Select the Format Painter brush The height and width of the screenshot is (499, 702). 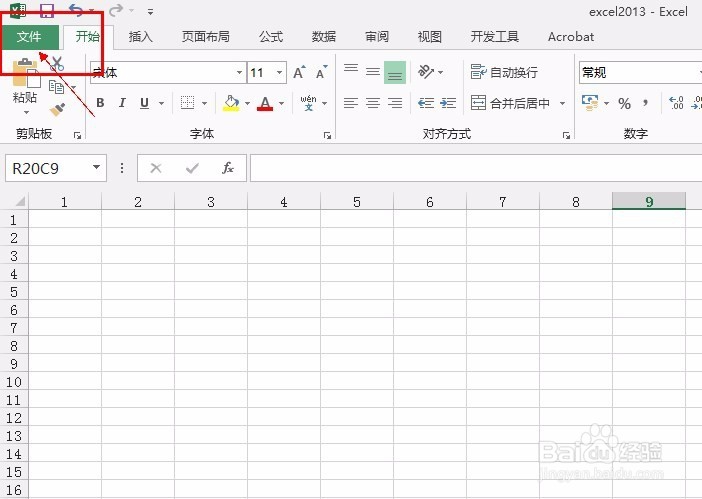(57, 109)
